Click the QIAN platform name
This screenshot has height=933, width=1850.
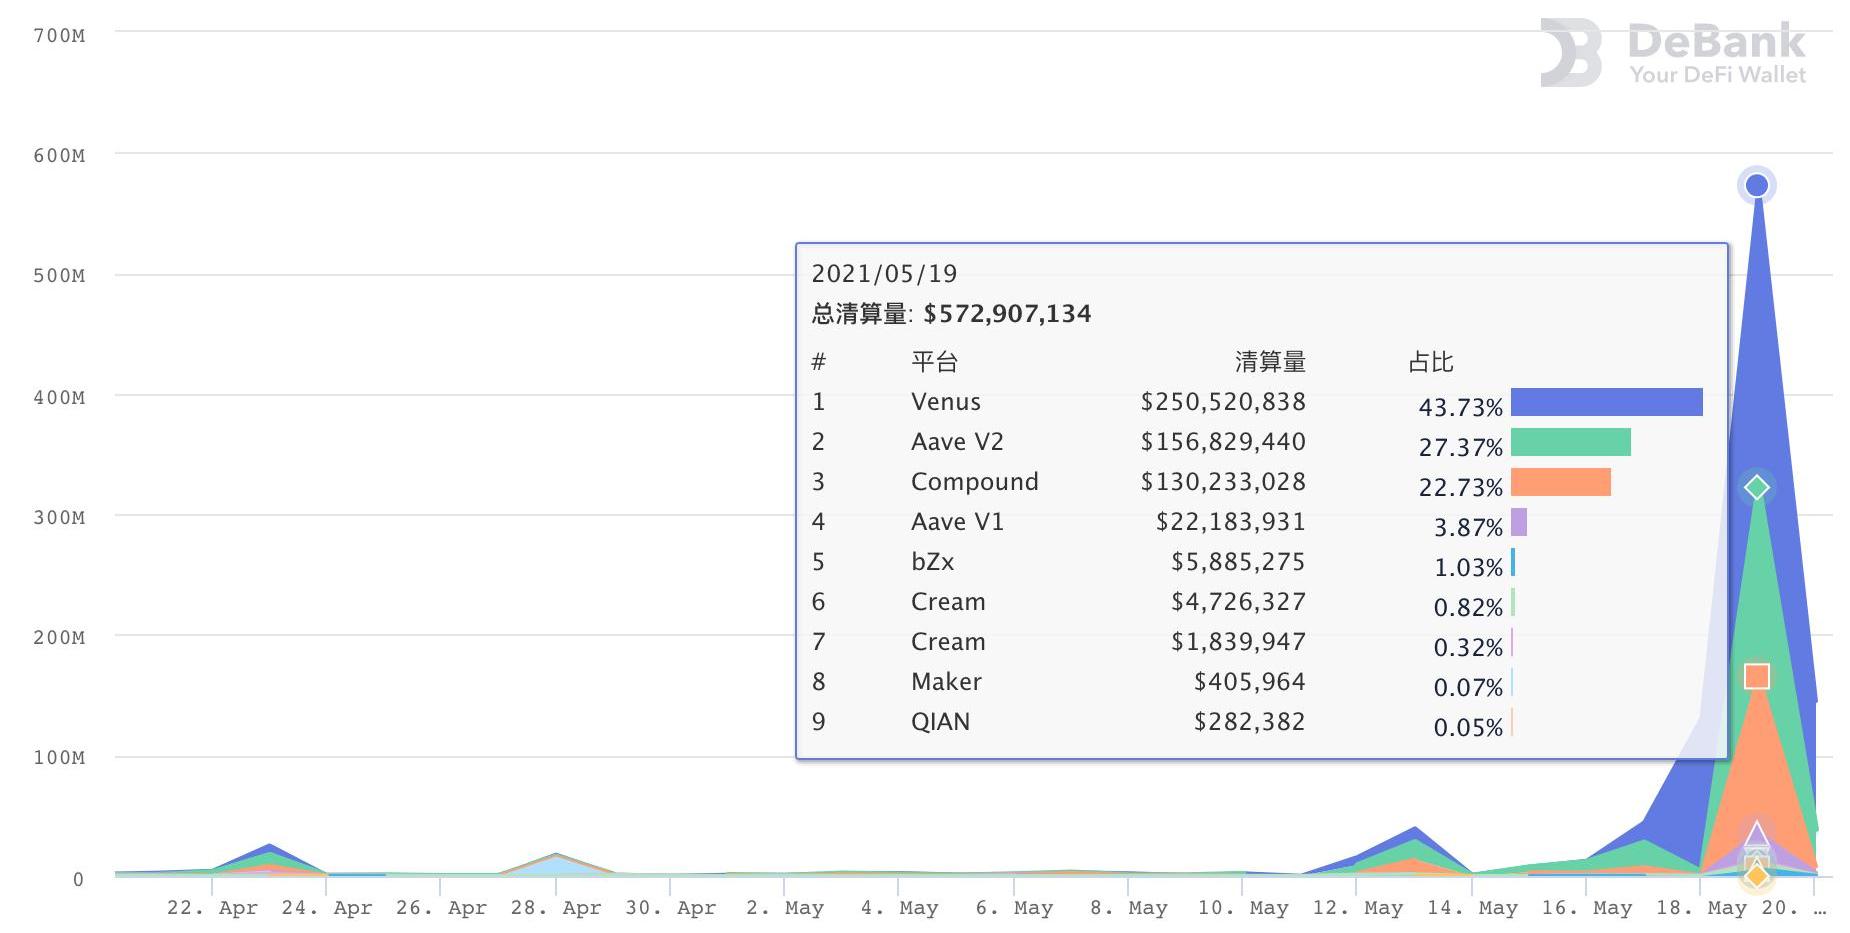point(940,722)
